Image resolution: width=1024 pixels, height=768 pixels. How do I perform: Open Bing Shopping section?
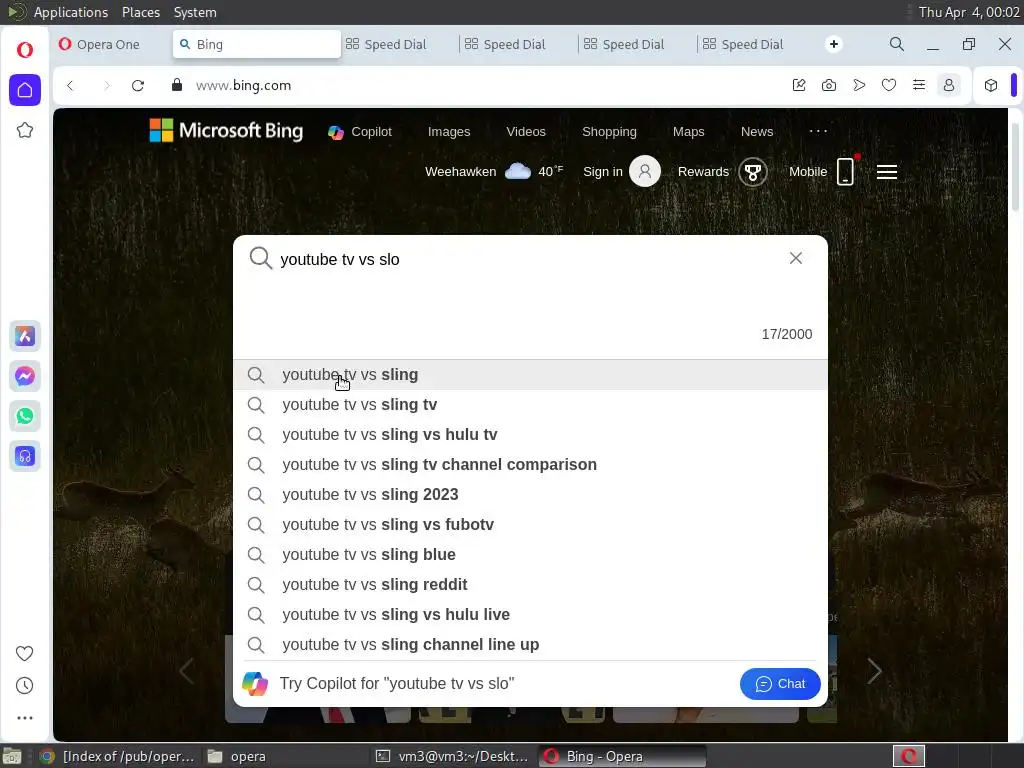click(609, 131)
